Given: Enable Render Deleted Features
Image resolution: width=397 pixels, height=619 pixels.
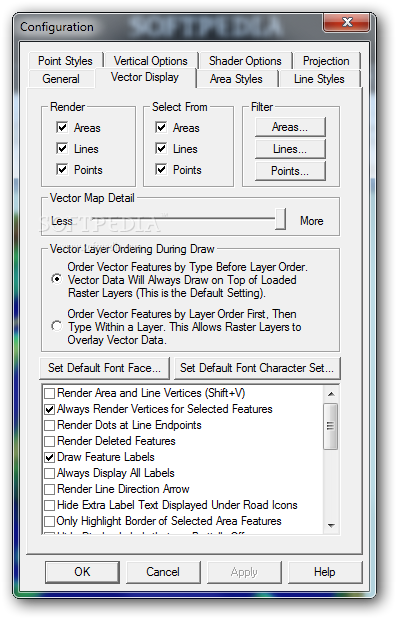Looking at the screenshot, I should pos(49,441).
